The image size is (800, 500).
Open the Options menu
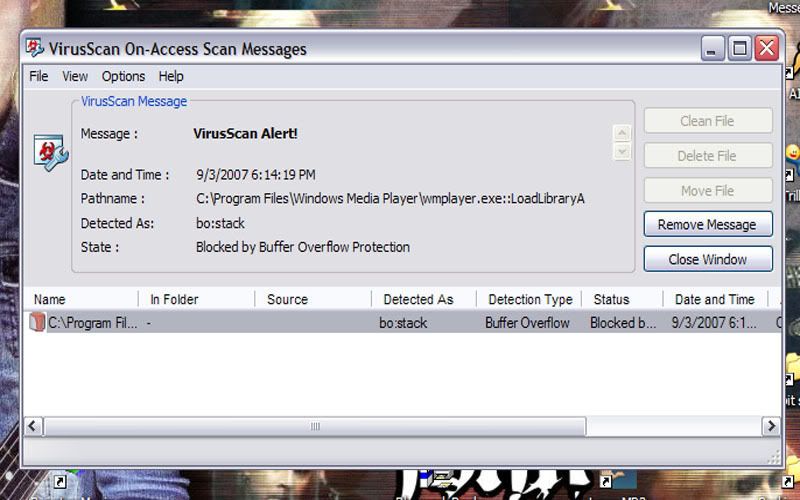pos(123,77)
